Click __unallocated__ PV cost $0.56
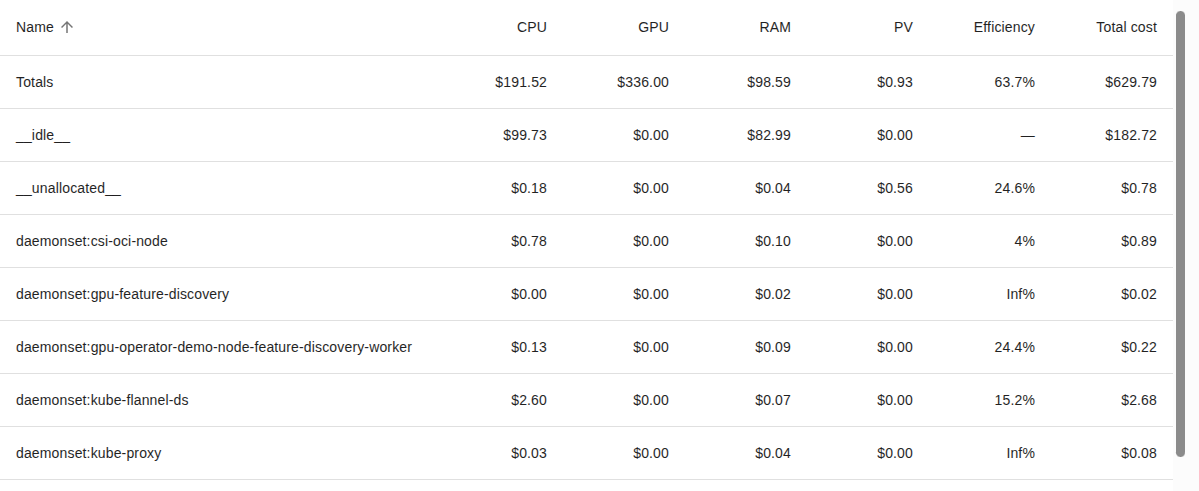Image resolution: width=1199 pixels, height=491 pixels. (x=895, y=188)
